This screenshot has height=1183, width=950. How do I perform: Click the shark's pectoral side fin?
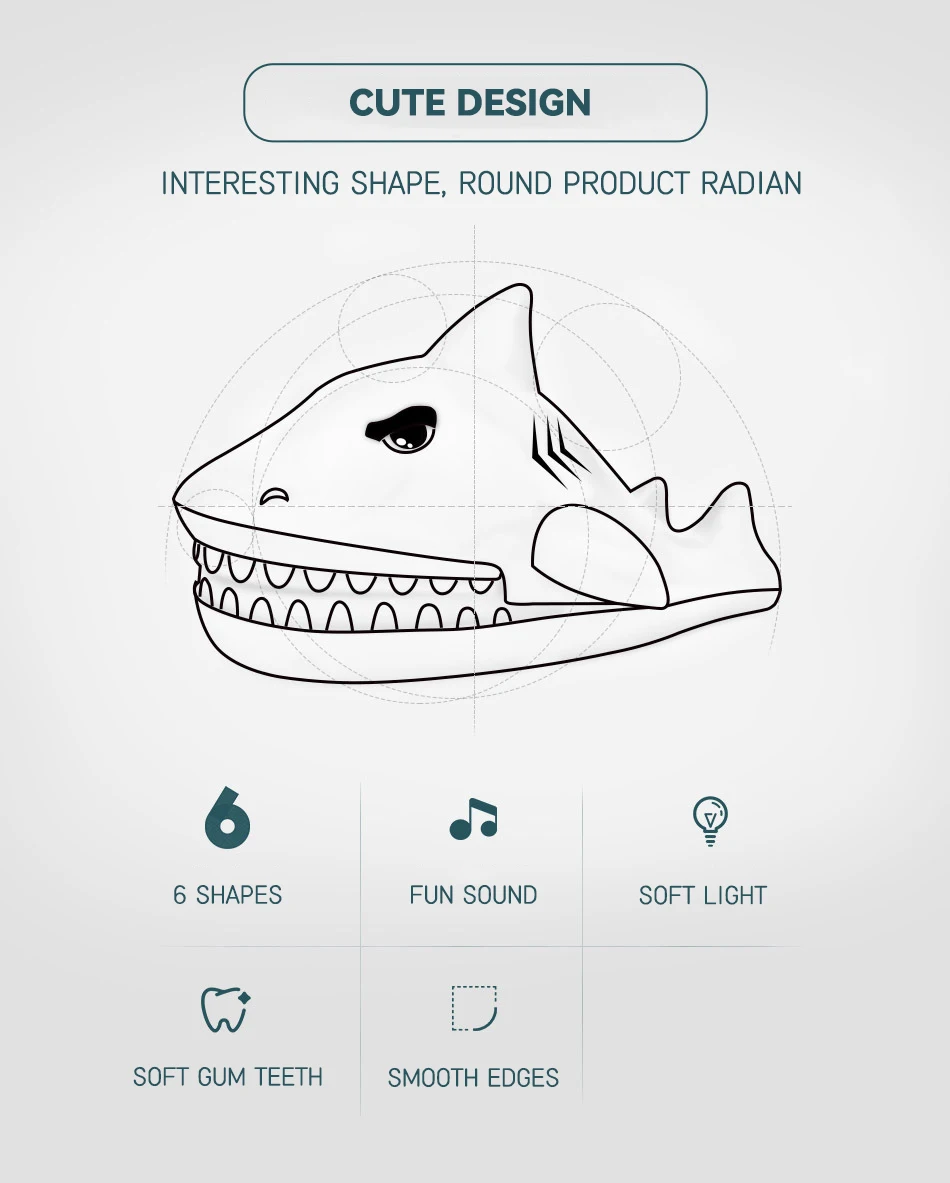598,555
